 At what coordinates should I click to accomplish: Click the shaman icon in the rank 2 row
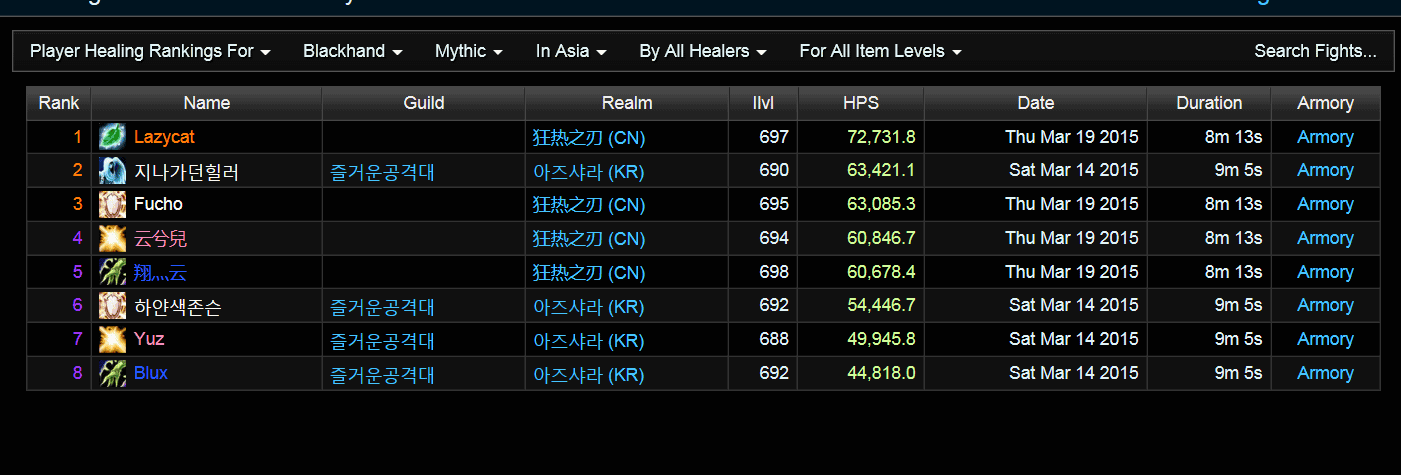coord(112,171)
